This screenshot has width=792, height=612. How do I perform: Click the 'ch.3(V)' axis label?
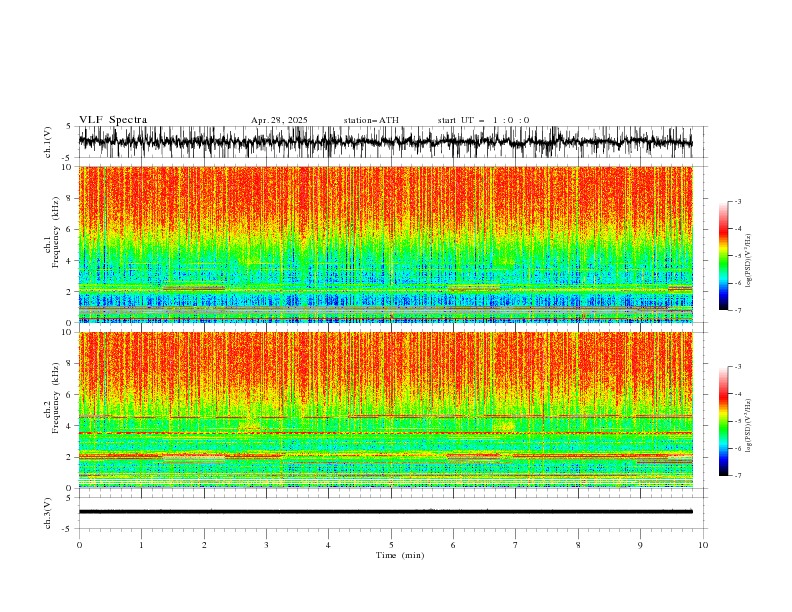tap(48, 513)
